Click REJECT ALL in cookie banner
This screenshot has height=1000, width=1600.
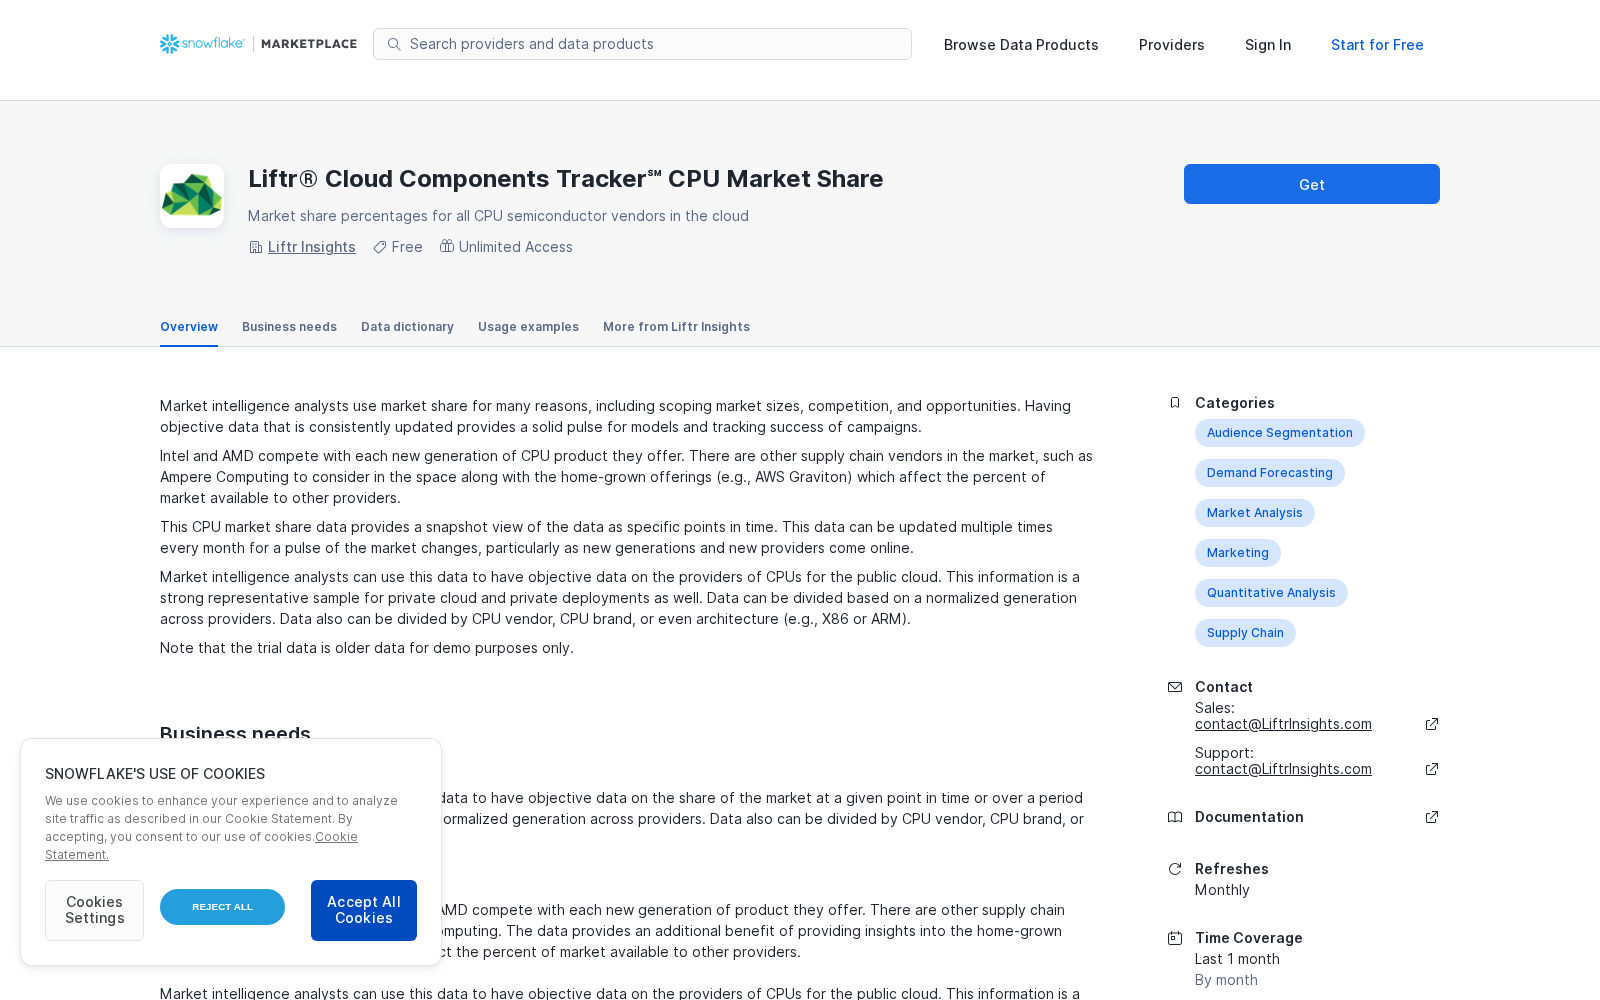click(x=222, y=907)
